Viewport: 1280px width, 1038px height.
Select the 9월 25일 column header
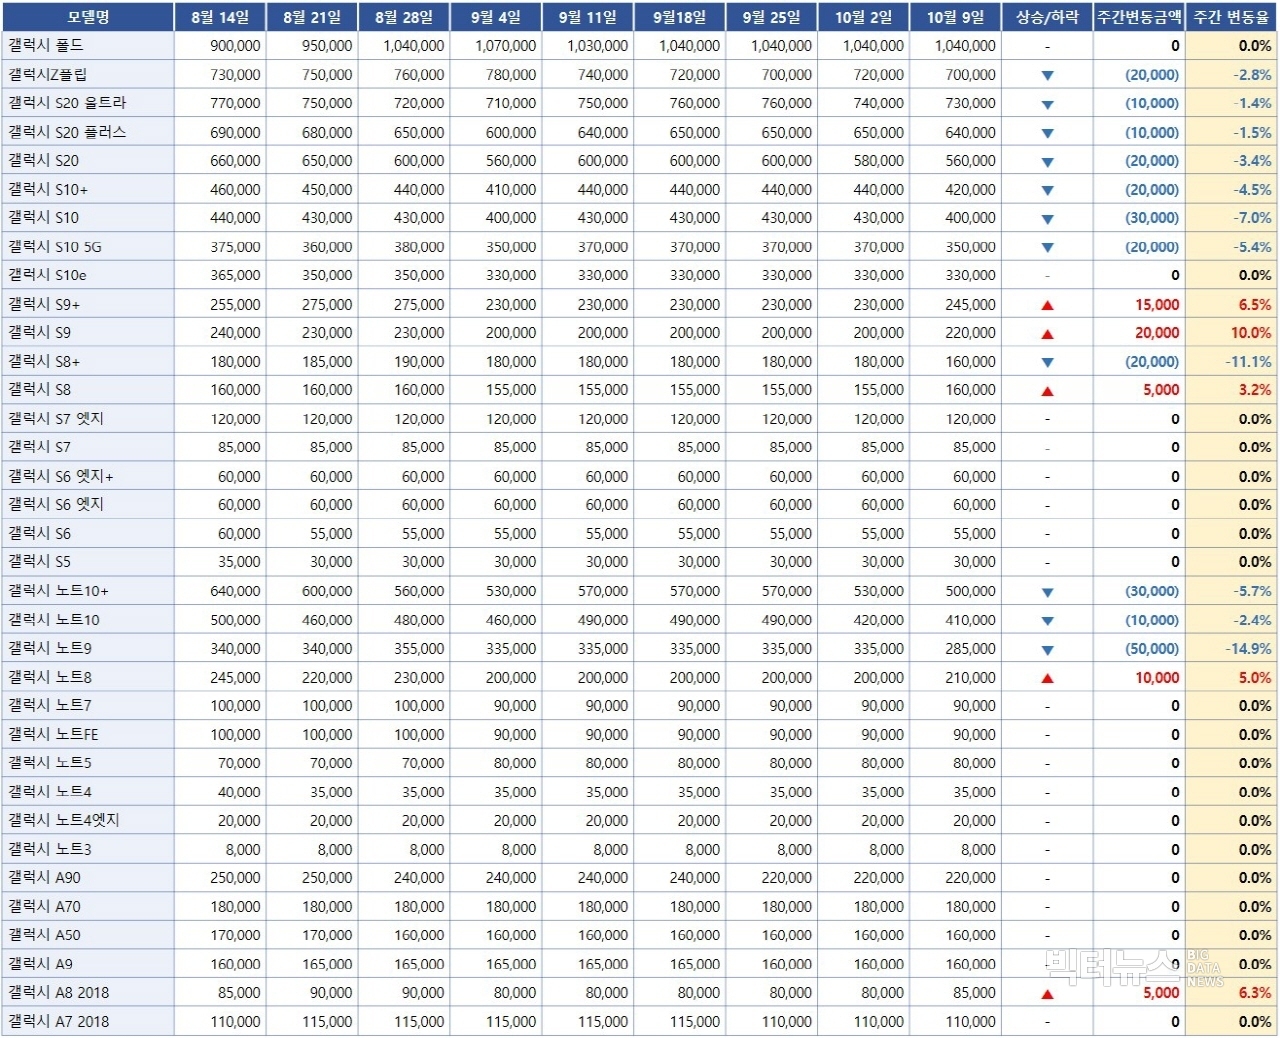point(772,17)
